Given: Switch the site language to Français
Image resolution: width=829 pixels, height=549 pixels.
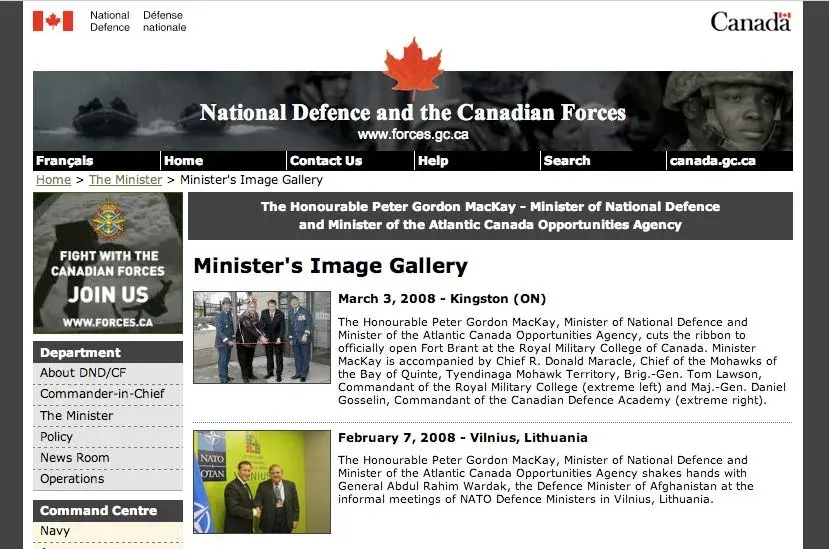Looking at the screenshot, I should click(x=65, y=161).
